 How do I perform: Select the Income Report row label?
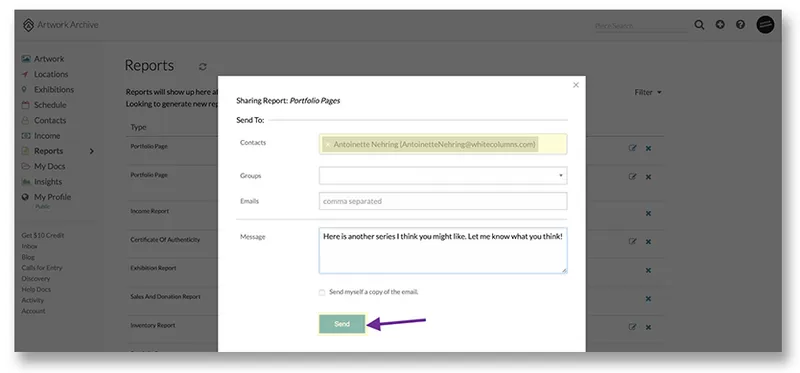click(x=149, y=211)
